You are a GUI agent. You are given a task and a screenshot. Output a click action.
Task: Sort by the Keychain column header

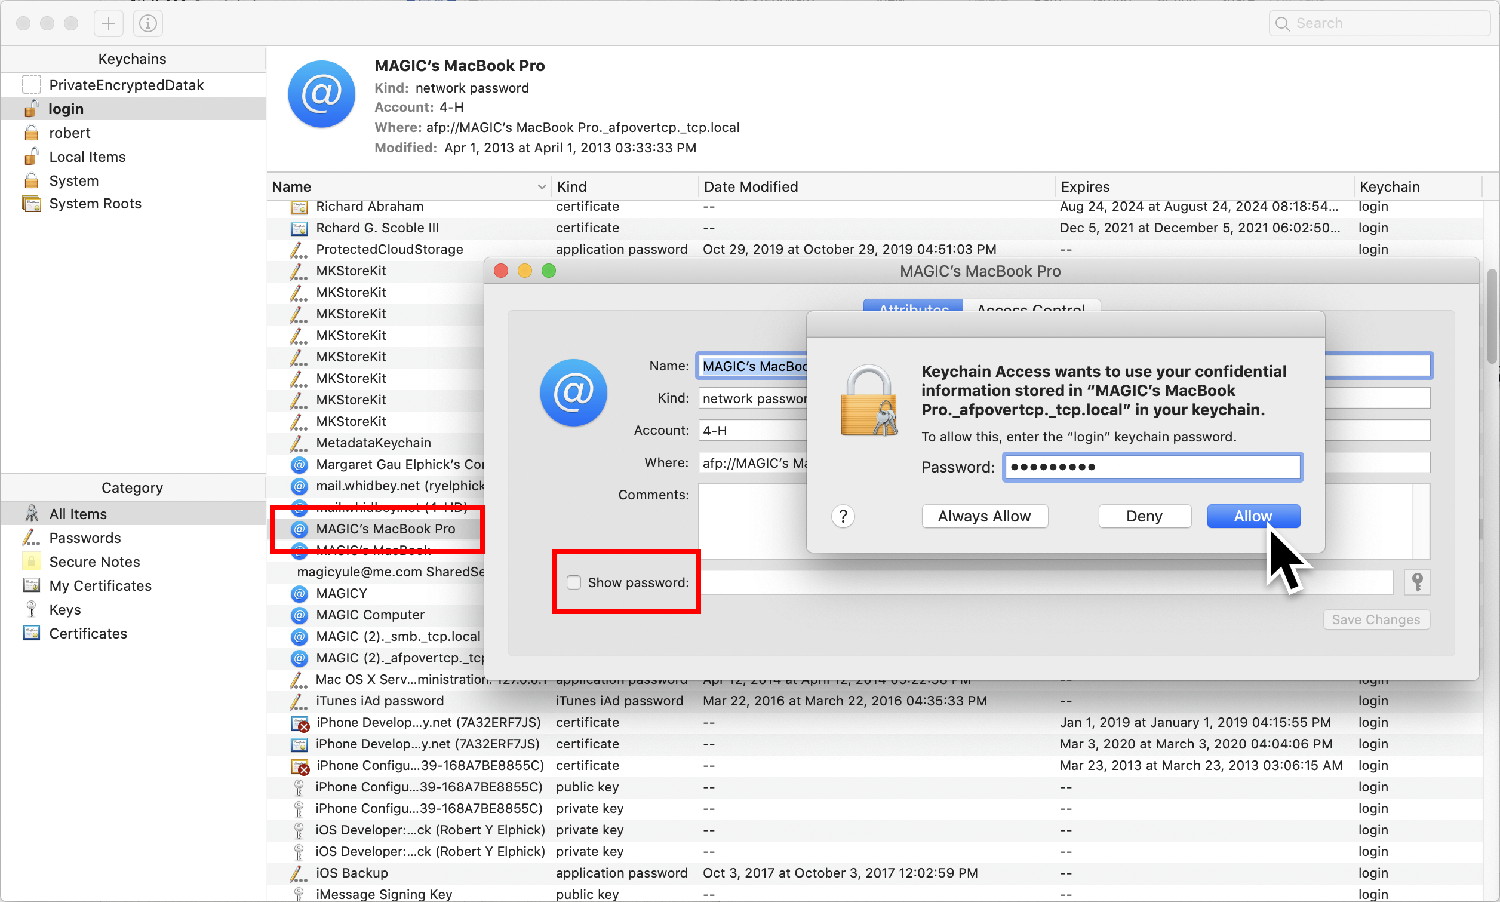pos(1418,187)
